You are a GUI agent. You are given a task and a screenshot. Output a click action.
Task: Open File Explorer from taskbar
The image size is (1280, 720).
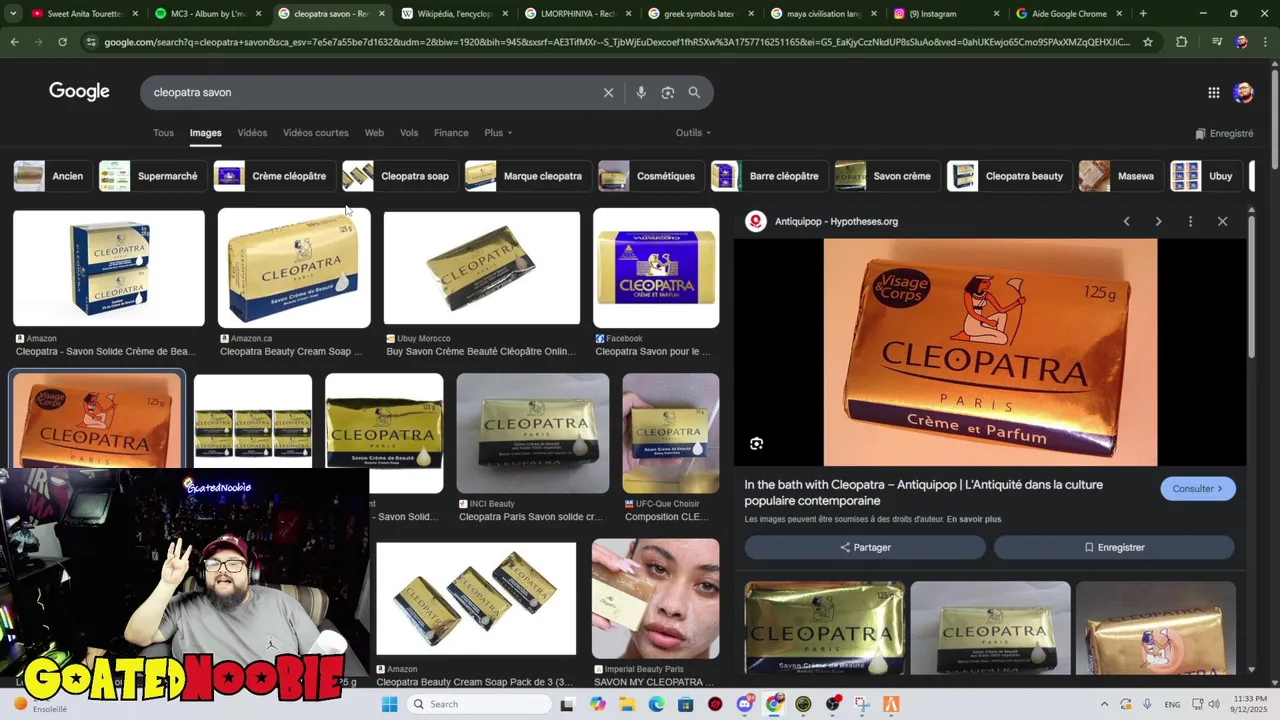[628, 704]
